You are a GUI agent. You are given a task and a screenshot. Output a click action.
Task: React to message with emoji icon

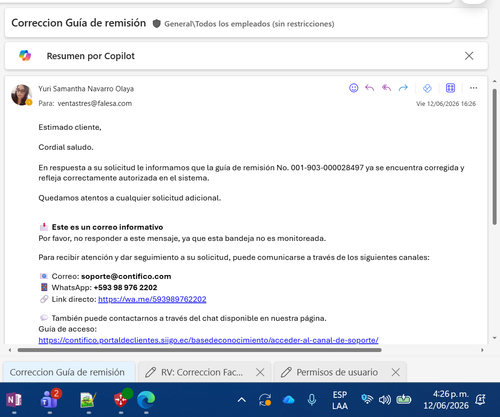(354, 88)
